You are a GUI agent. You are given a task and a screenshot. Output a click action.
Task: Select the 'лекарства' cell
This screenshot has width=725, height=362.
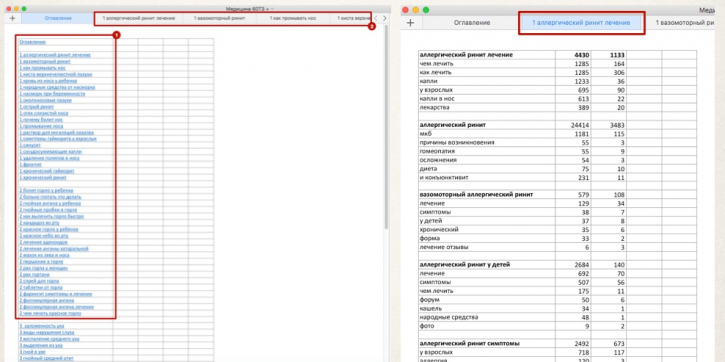[x=486, y=108]
